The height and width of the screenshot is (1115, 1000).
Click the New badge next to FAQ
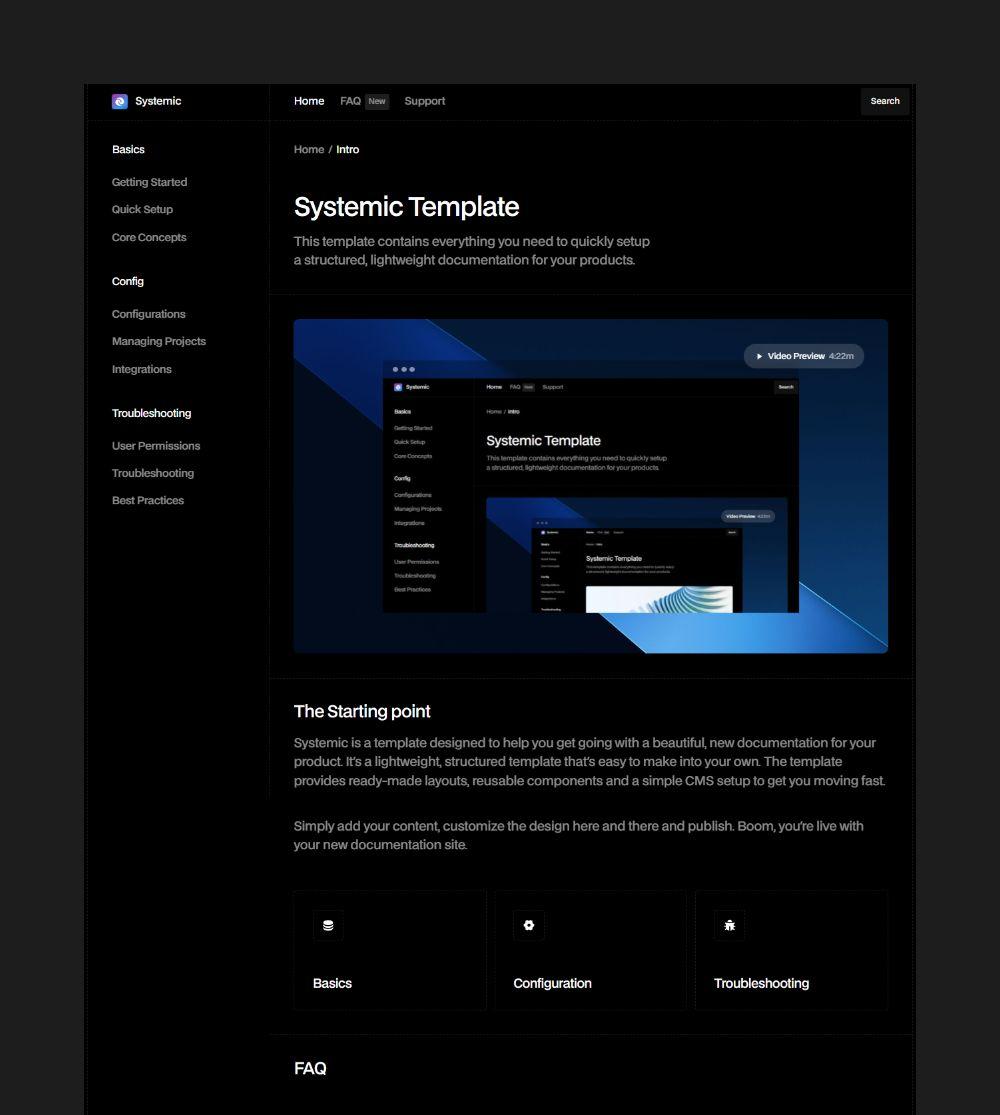pos(376,101)
